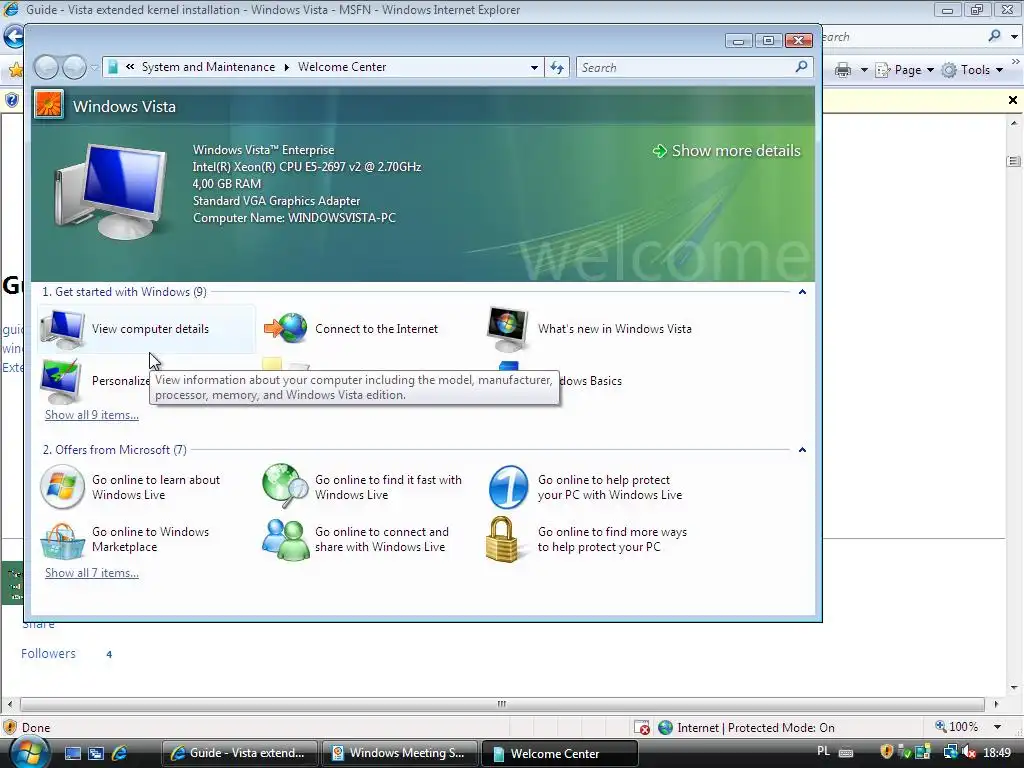The image size is (1024, 768).
Task: Open the Page menu dropdown in IE
Action: [x=930, y=70]
